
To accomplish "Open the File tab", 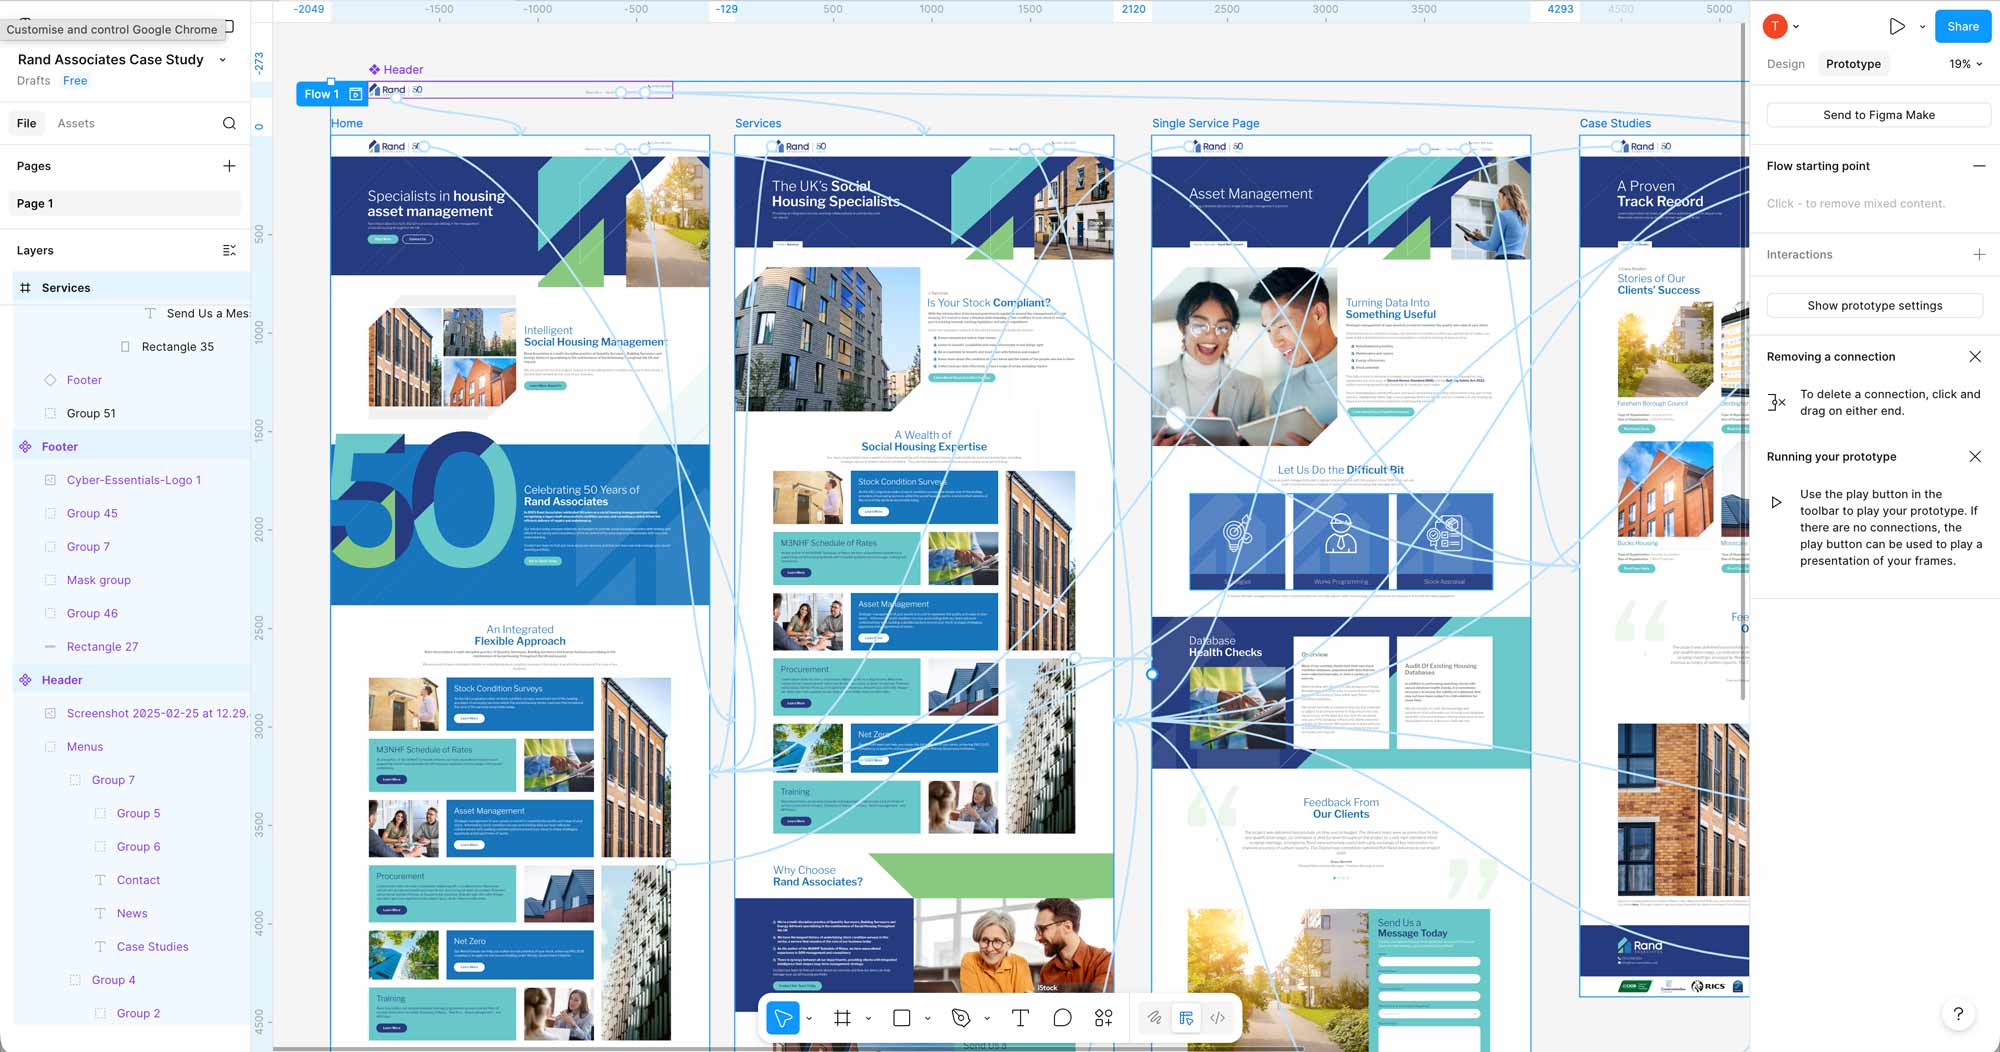I will pos(26,123).
